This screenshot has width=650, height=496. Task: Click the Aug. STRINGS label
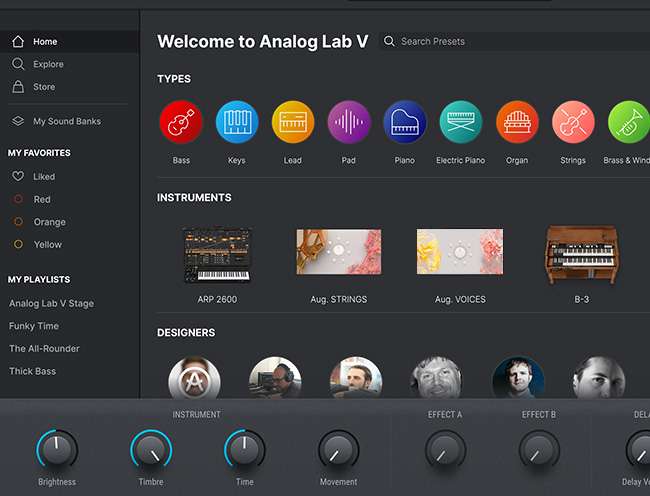point(339,299)
